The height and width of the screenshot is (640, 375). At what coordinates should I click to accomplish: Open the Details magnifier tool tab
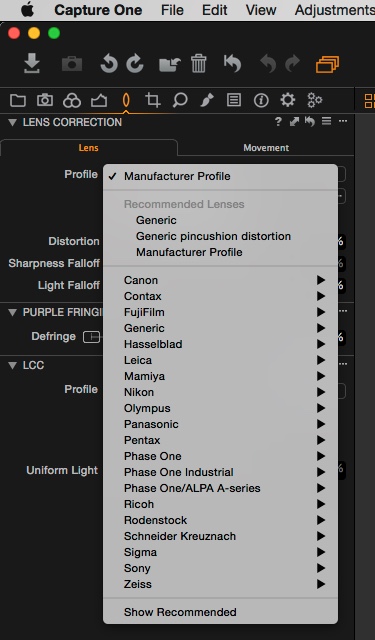(180, 100)
